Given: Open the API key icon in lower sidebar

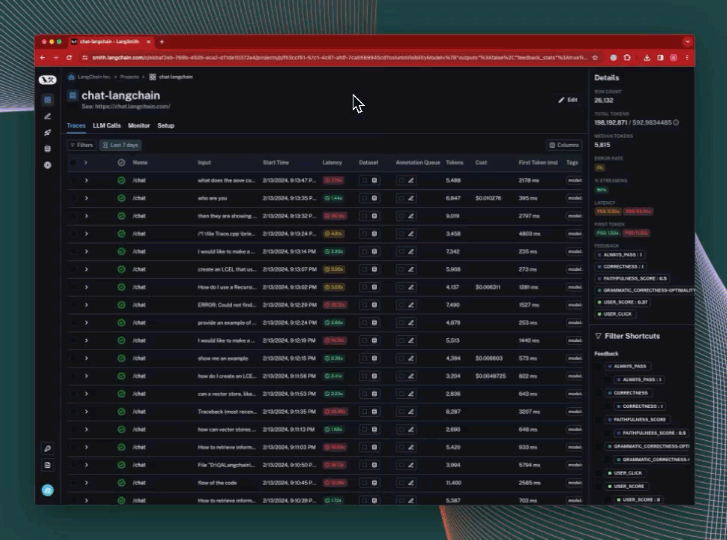Looking at the screenshot, I should [x=47, y=448].
